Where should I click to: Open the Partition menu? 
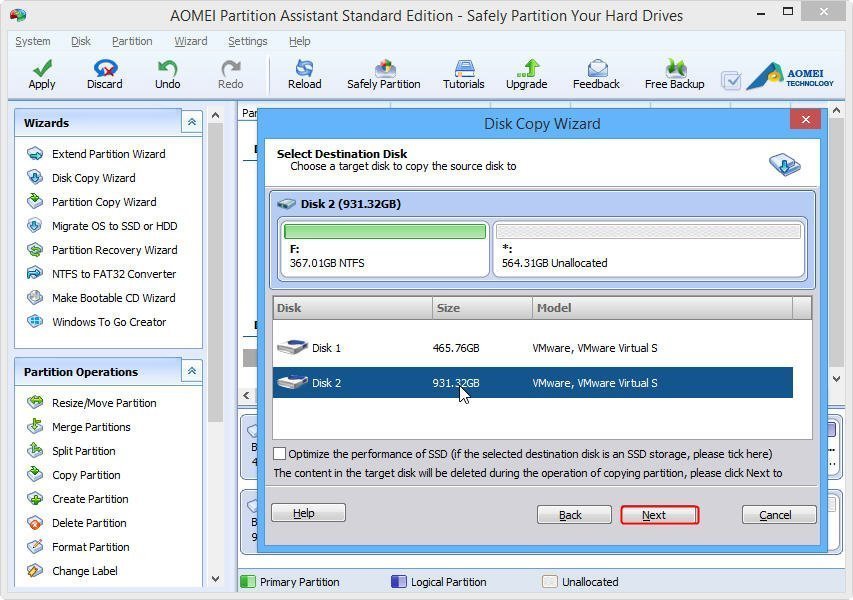click(132, 41)
